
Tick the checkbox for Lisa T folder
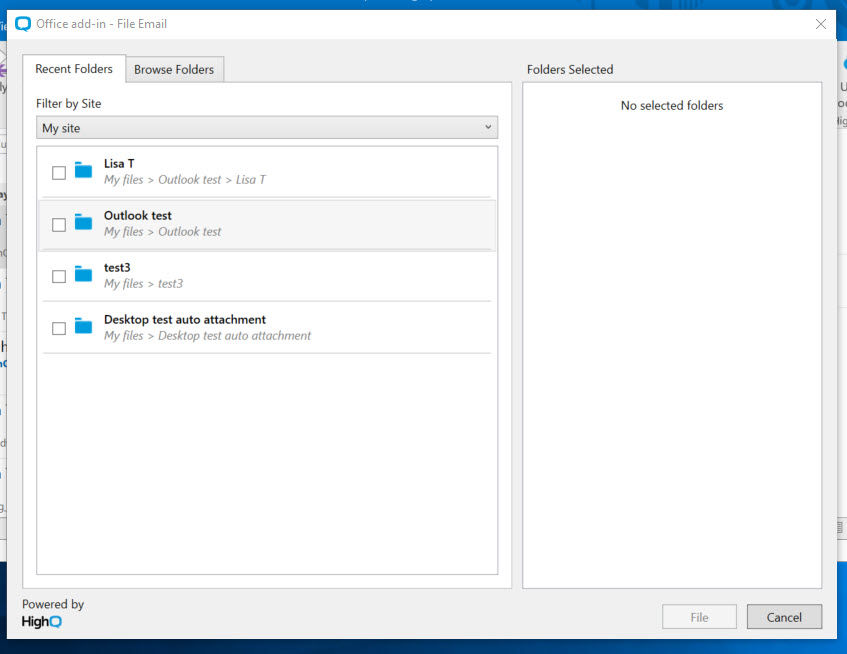pyautogui.click(x=59, y=173)
